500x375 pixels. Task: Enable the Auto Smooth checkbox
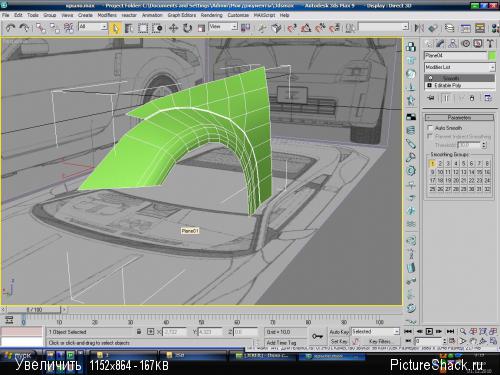pyautogui.click(x=430, y=128)
